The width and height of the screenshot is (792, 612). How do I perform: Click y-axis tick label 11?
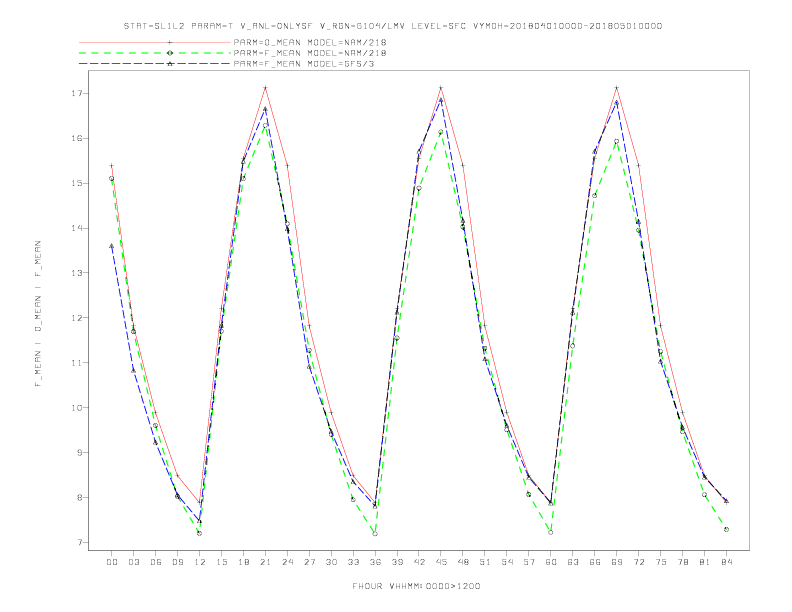(x=77, y=363)
